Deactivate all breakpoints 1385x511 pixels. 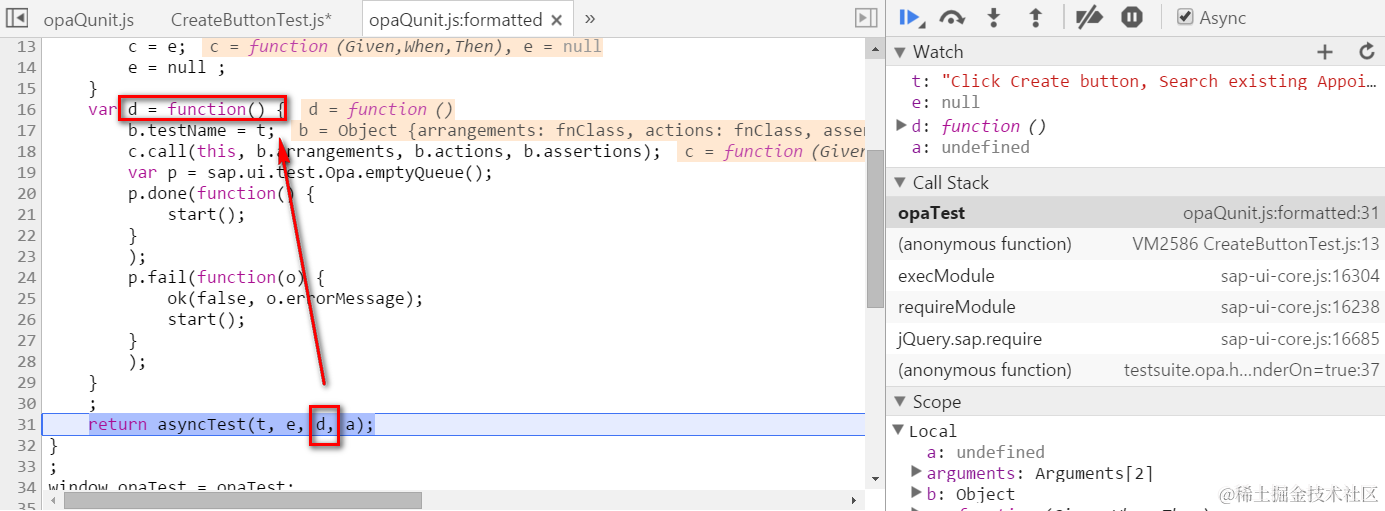(x=1089, y=17)
